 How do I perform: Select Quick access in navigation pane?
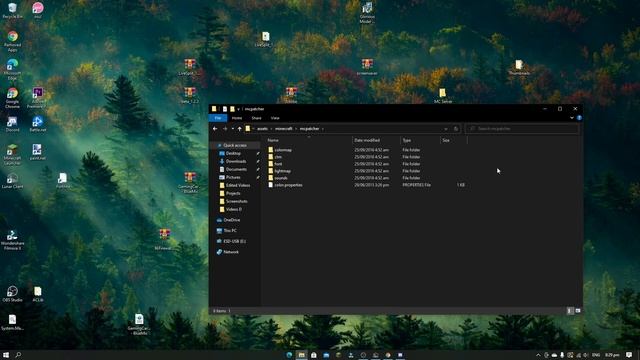[x=235, y=145]
